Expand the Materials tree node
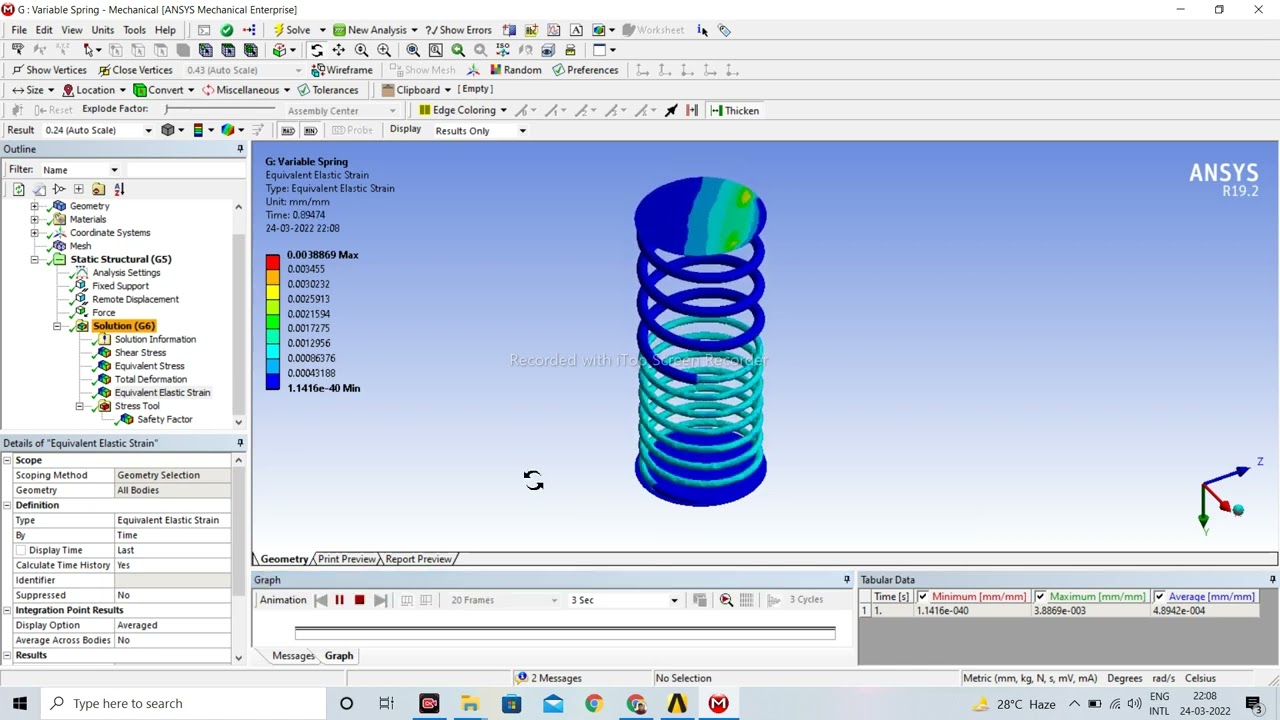1280x720 pixels. (x=35, y=219)
